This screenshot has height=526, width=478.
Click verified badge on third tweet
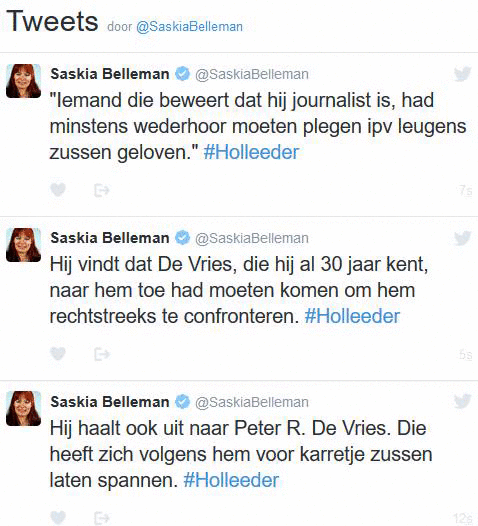182,402
